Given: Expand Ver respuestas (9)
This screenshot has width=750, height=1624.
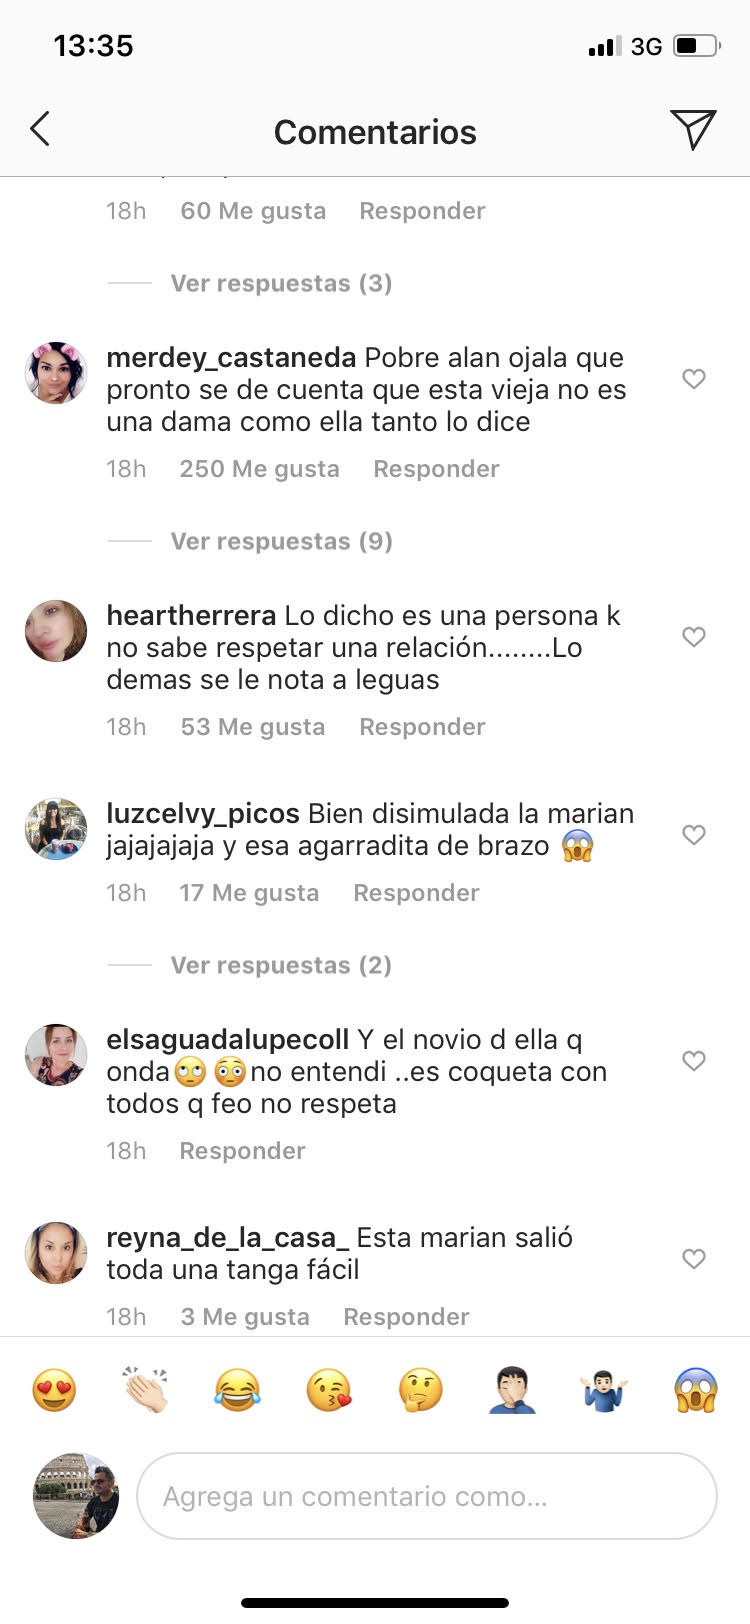Looking at the screenshot, I should (x=281, y=541).
